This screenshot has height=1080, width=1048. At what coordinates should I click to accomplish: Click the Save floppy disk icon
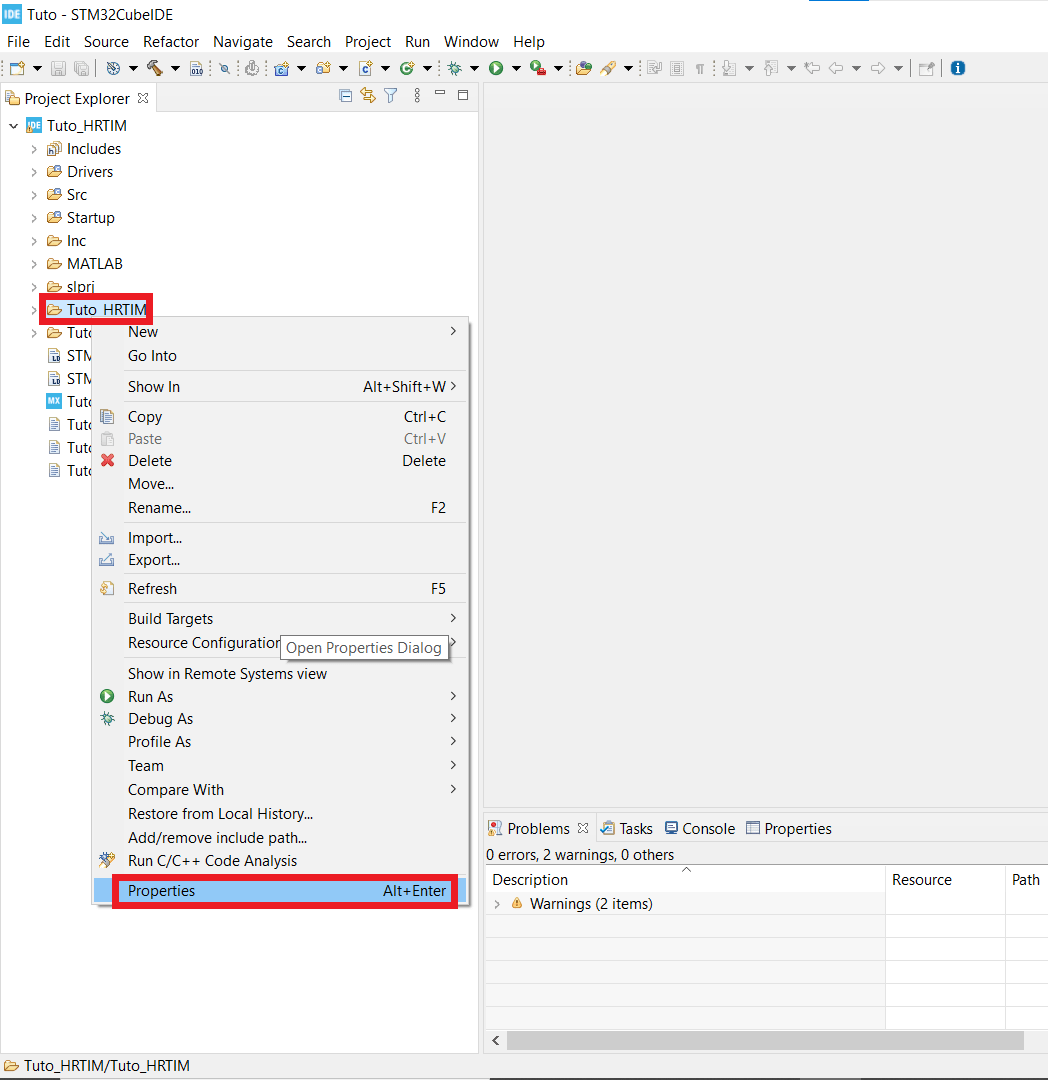coord(59,68)
